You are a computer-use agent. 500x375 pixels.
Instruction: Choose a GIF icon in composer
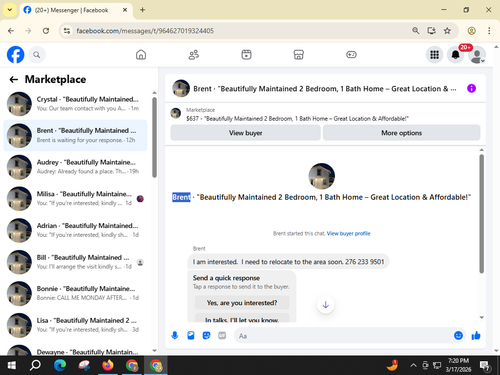coord(222,335)
